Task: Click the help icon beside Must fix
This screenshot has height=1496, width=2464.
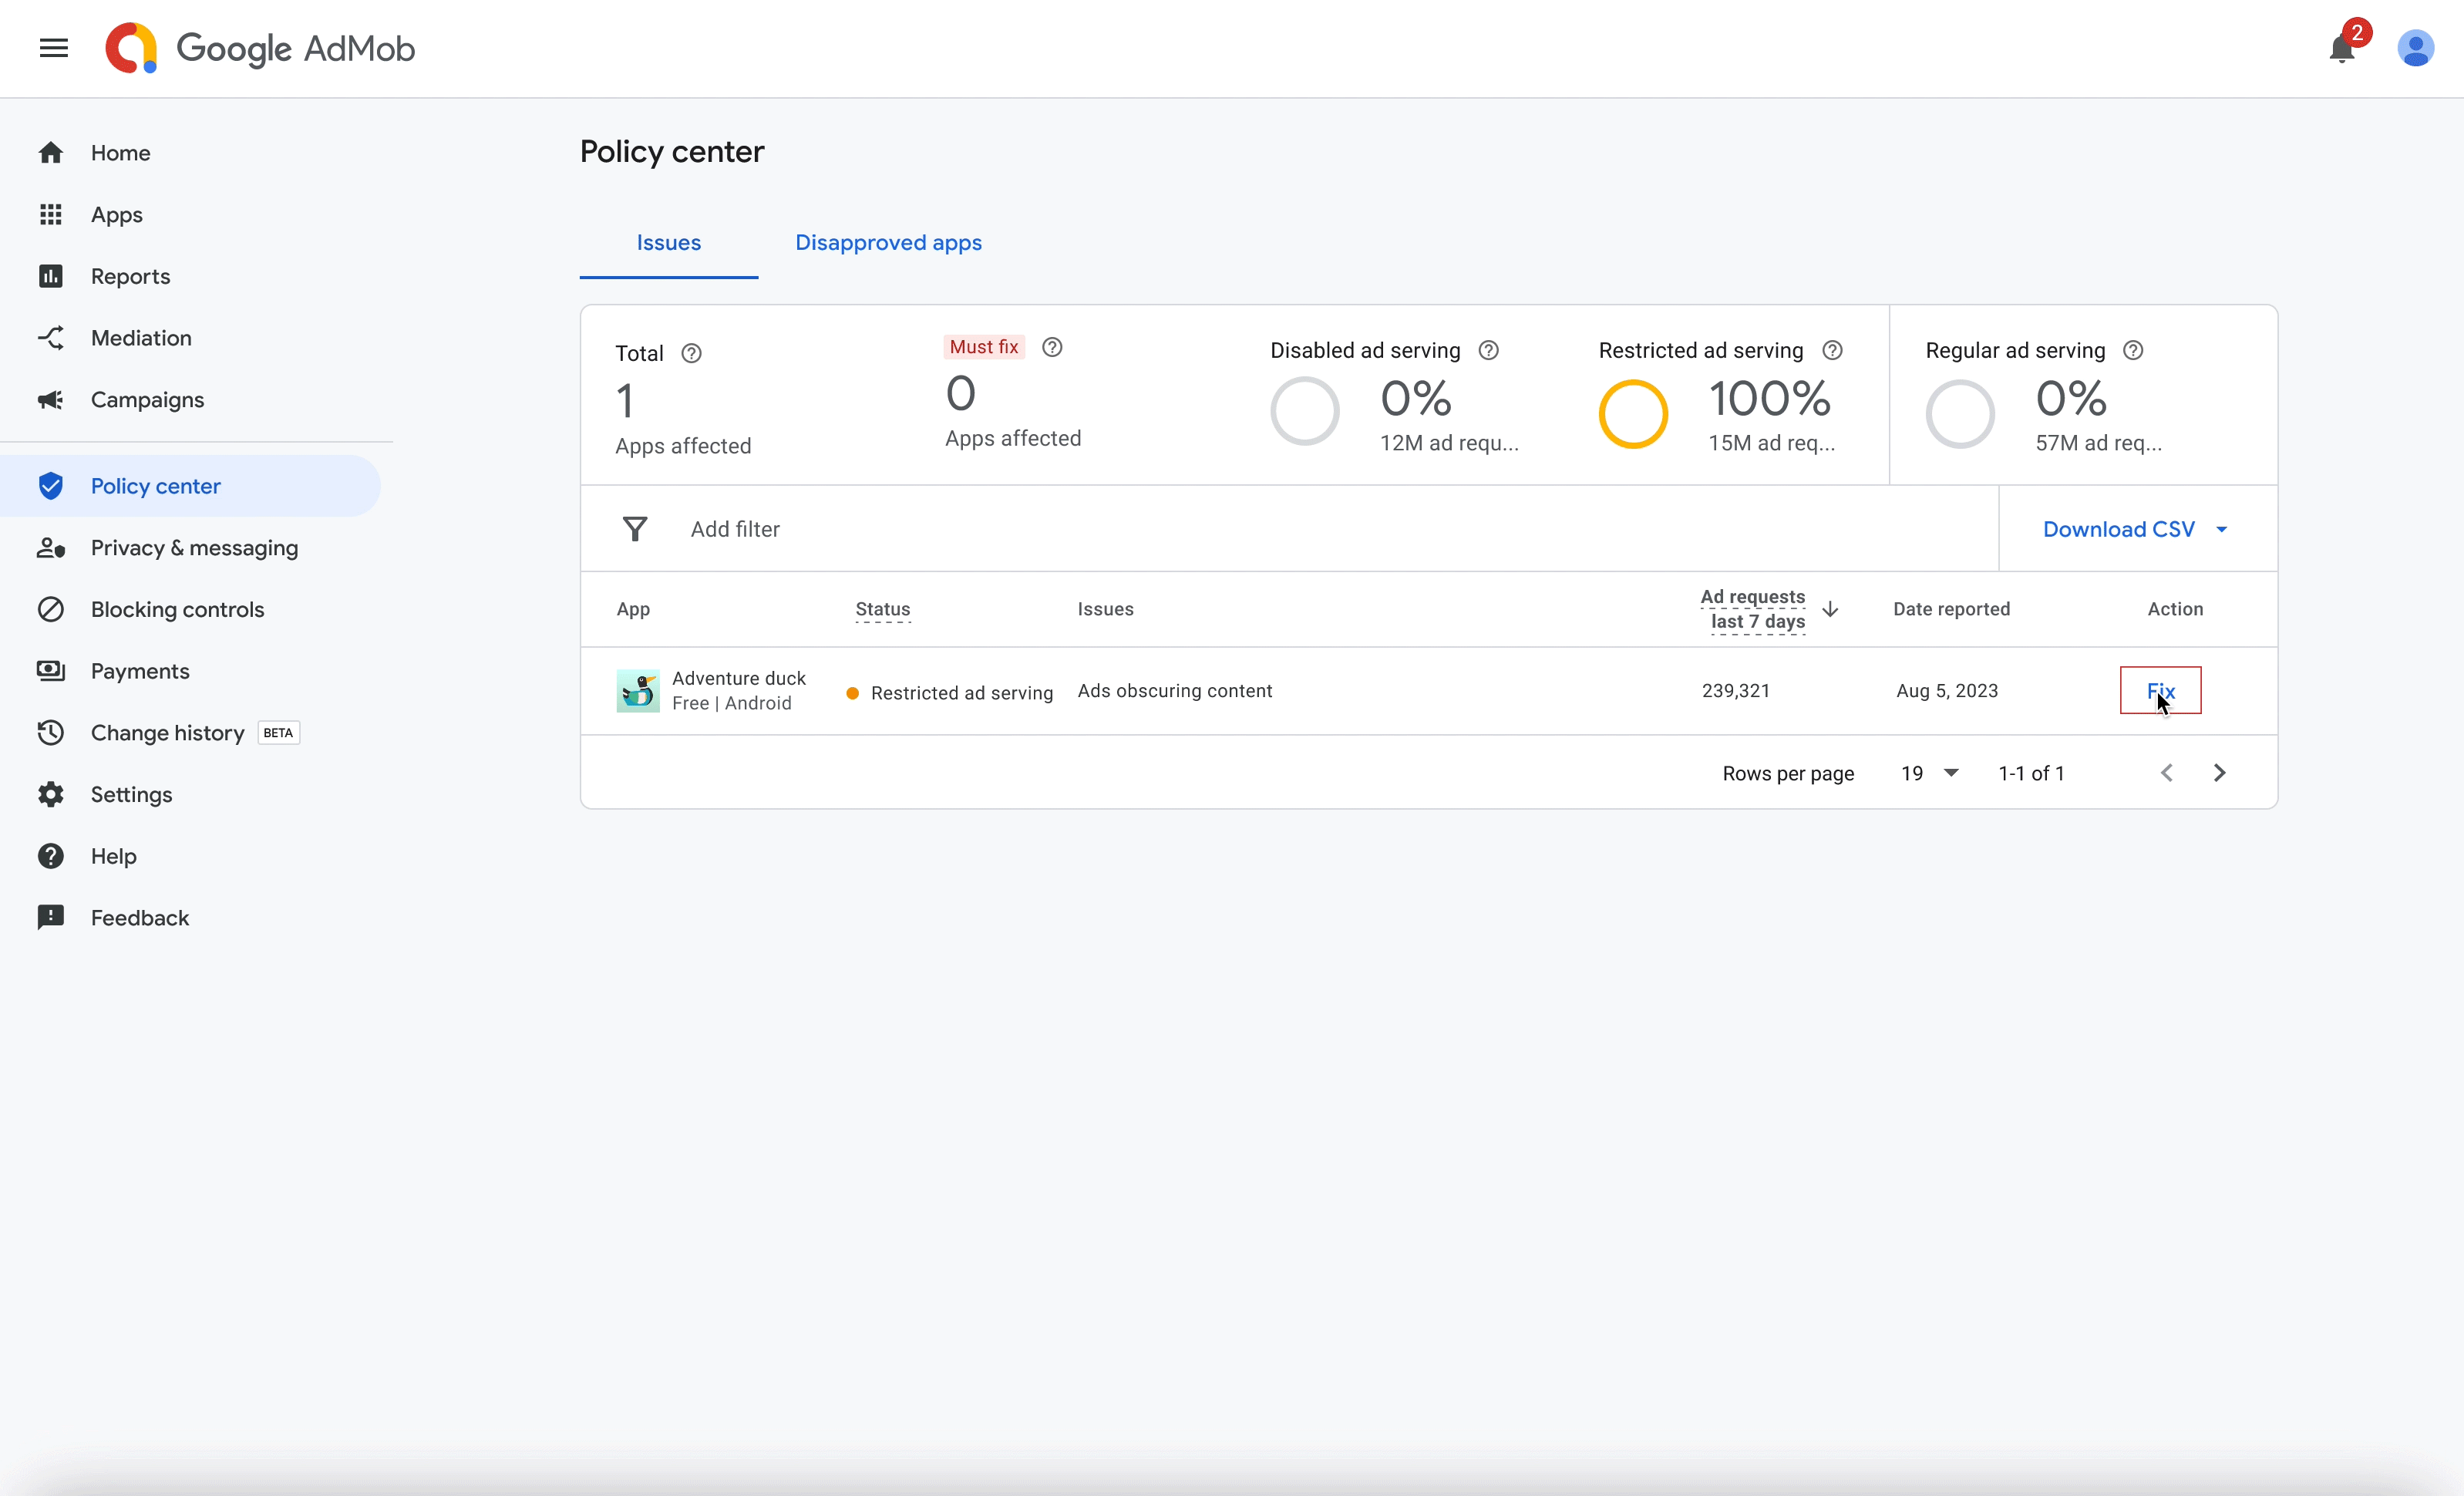Action: click(x=1052, y=347)
